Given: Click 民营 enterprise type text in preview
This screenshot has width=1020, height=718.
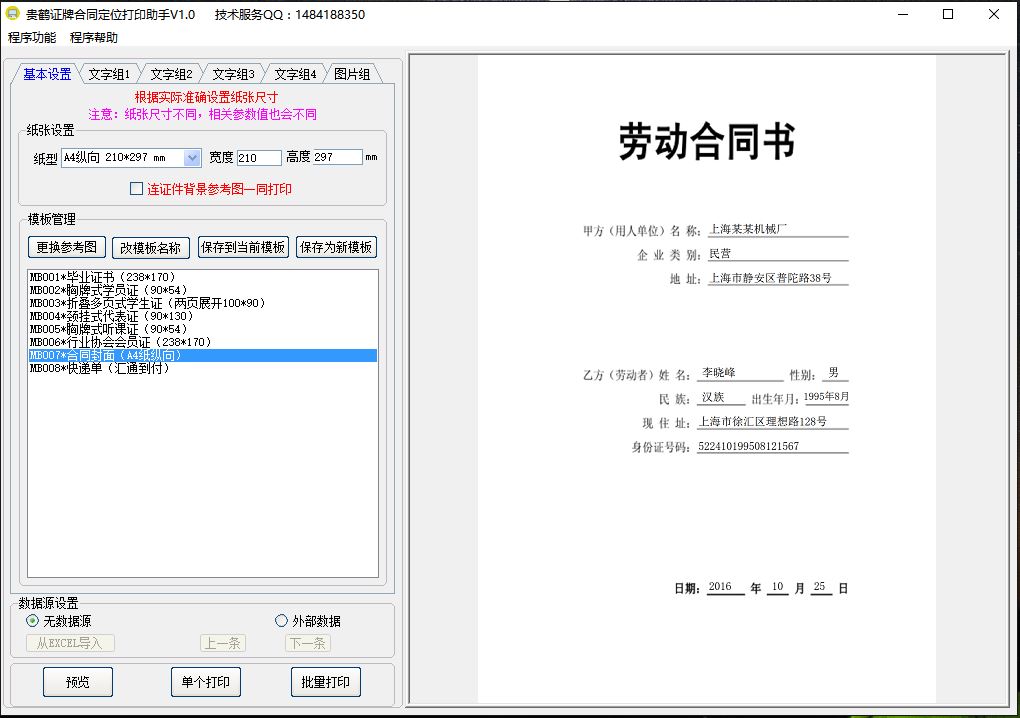Looking at the screenshot, I should pos(720,254).
